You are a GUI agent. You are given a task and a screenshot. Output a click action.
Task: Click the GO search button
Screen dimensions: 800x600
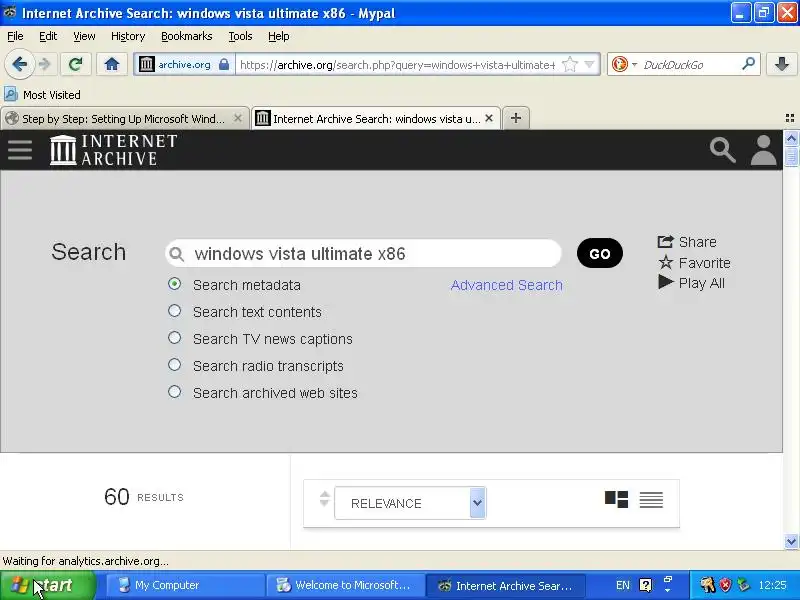click(599, 254)
